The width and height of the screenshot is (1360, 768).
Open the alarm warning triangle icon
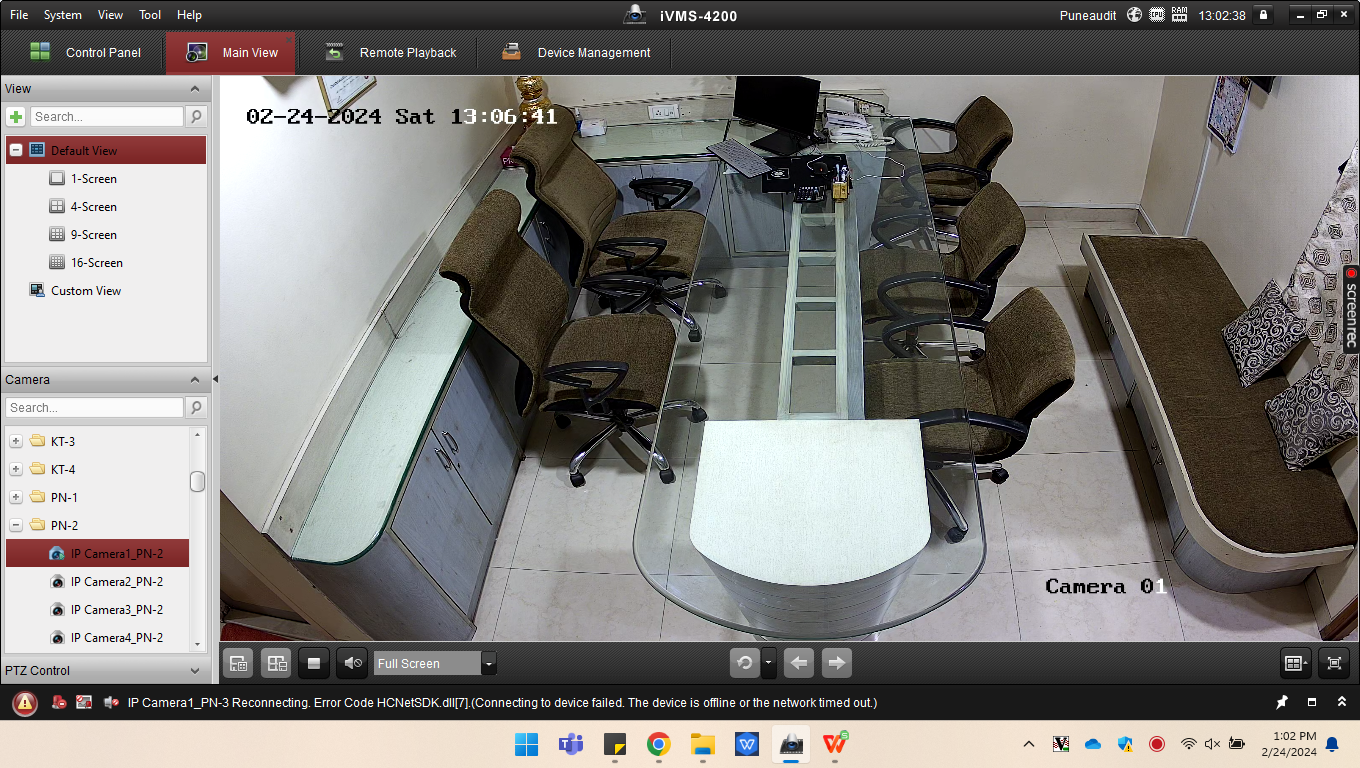coord(25,703)
